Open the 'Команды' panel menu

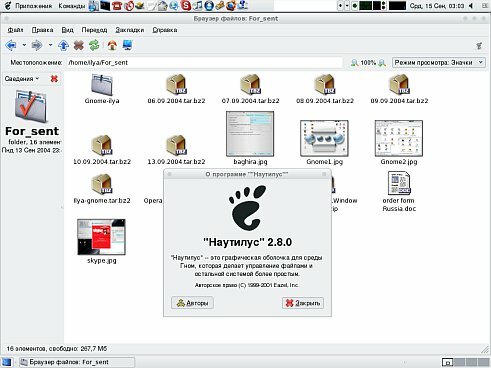tap(72, 6)
